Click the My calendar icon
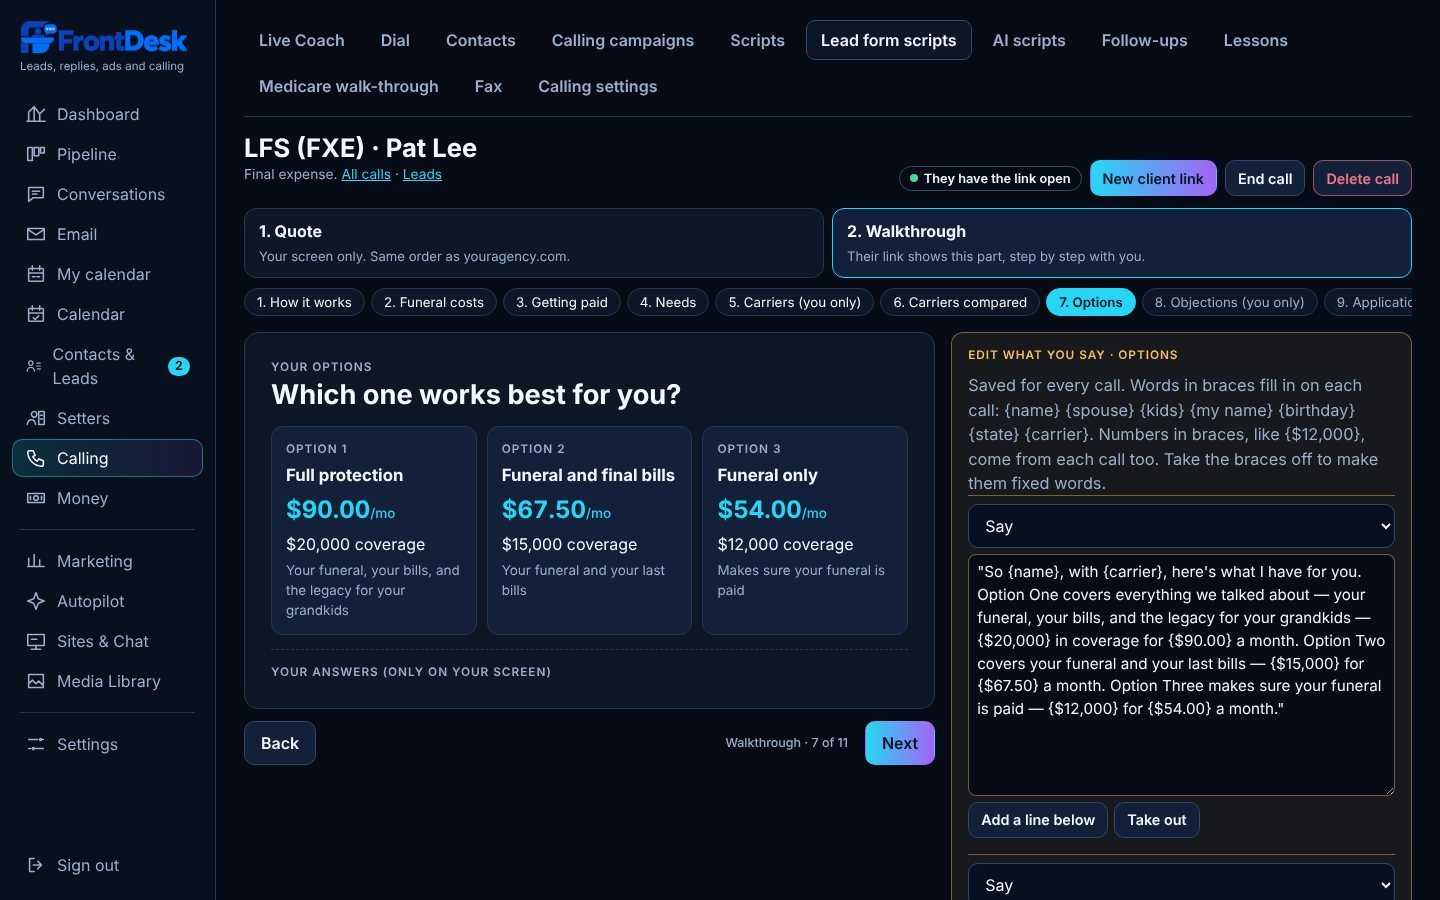Image resolution: width=1440 pixels, height=900 pixels. [x=36, y=274]
